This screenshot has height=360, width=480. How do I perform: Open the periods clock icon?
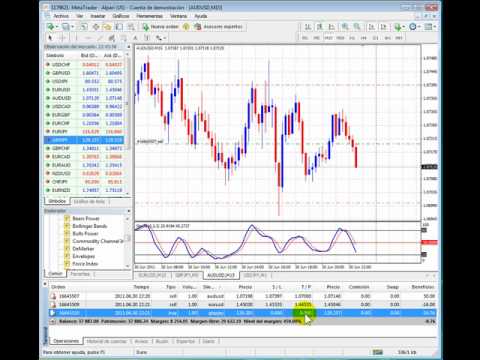[x=413, y=27]
